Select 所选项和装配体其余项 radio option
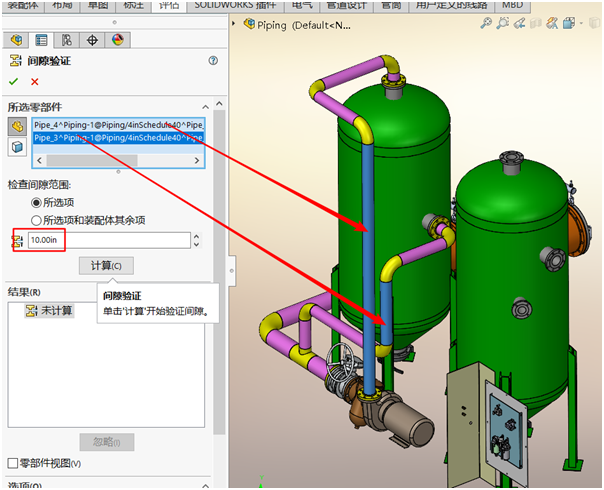The image size is (604, 490). pyautogui.click(x=37, y=220)
